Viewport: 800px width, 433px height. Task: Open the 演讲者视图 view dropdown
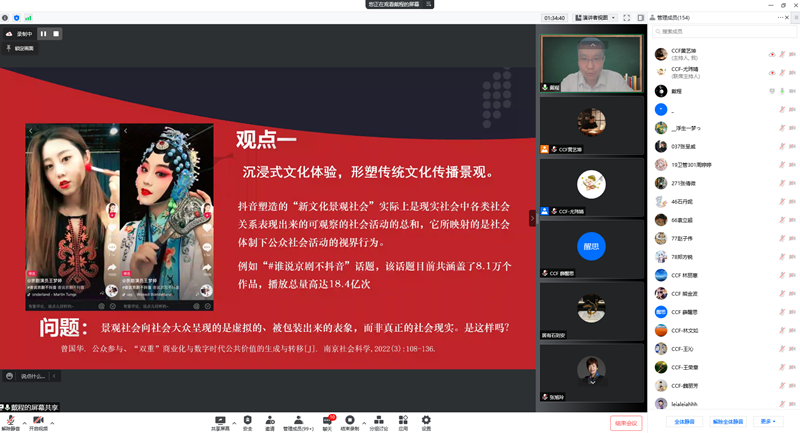point(595,18)
